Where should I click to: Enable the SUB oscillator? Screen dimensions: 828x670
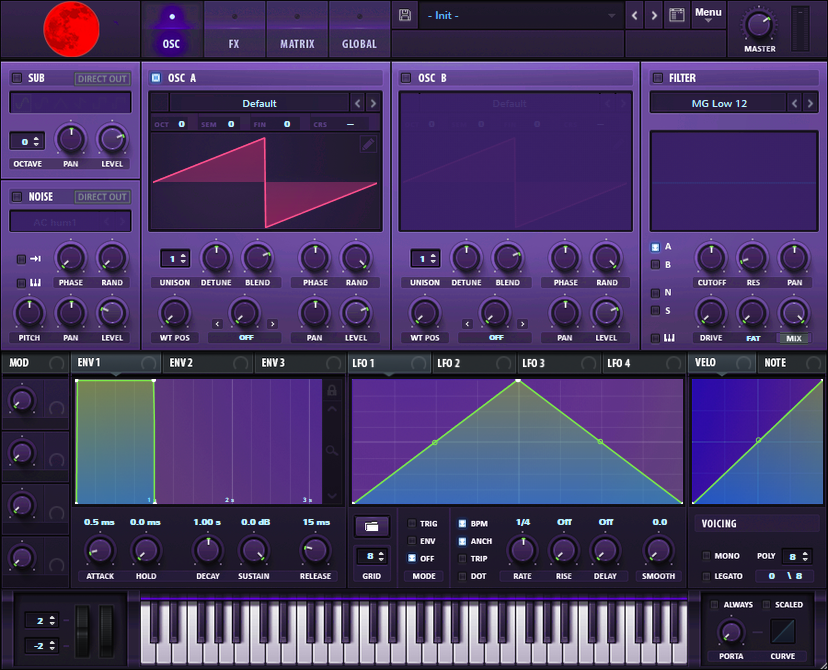pyautogui.click(x=17, y=78)
